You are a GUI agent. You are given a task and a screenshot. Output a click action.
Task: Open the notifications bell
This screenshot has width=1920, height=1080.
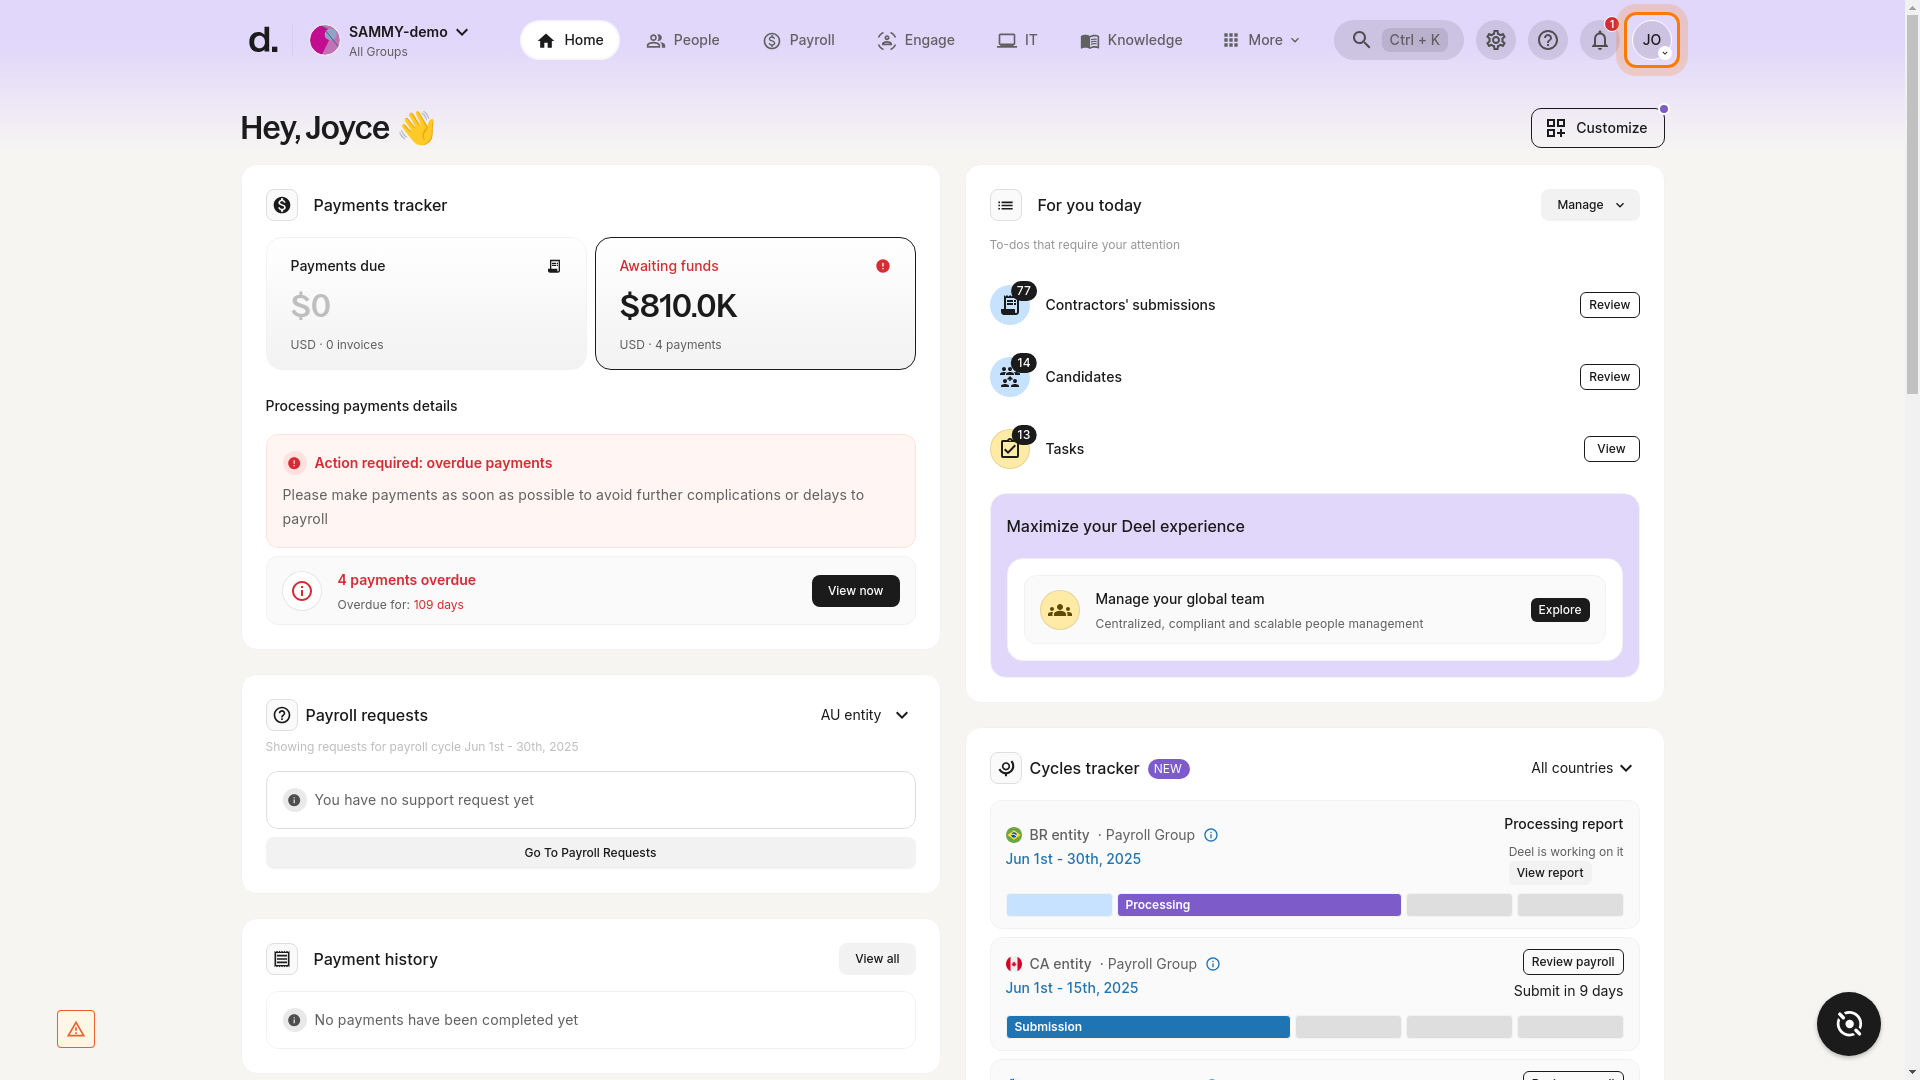(x=1599, y=40)
